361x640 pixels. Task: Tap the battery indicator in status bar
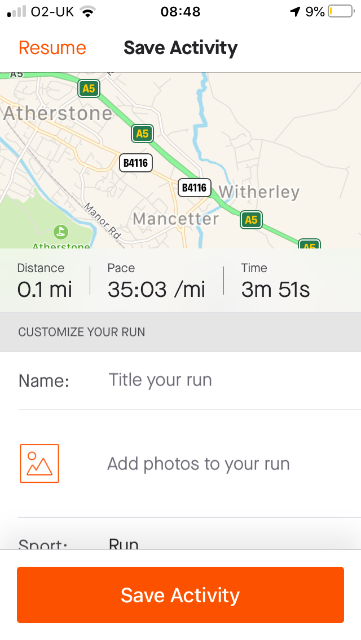pos(341,11)
